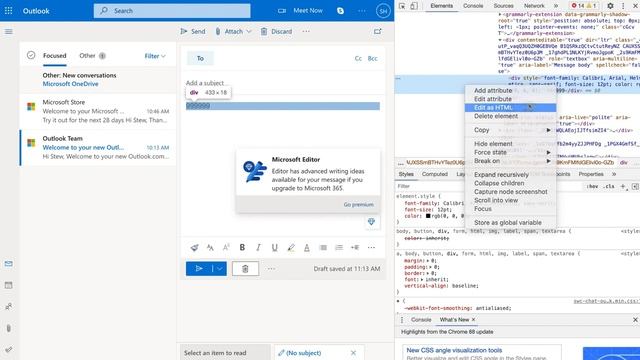This screenshot has width=640, height=360.
Task: Choose Capture node screenshot
Action: (510, 192)
